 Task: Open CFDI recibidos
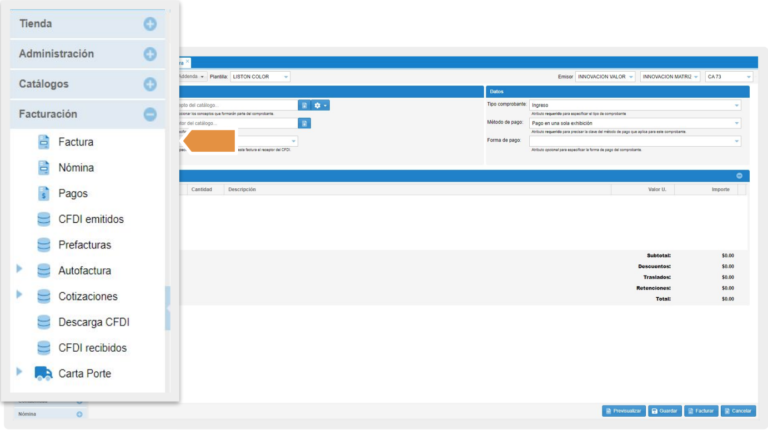(x=92, y=348)
